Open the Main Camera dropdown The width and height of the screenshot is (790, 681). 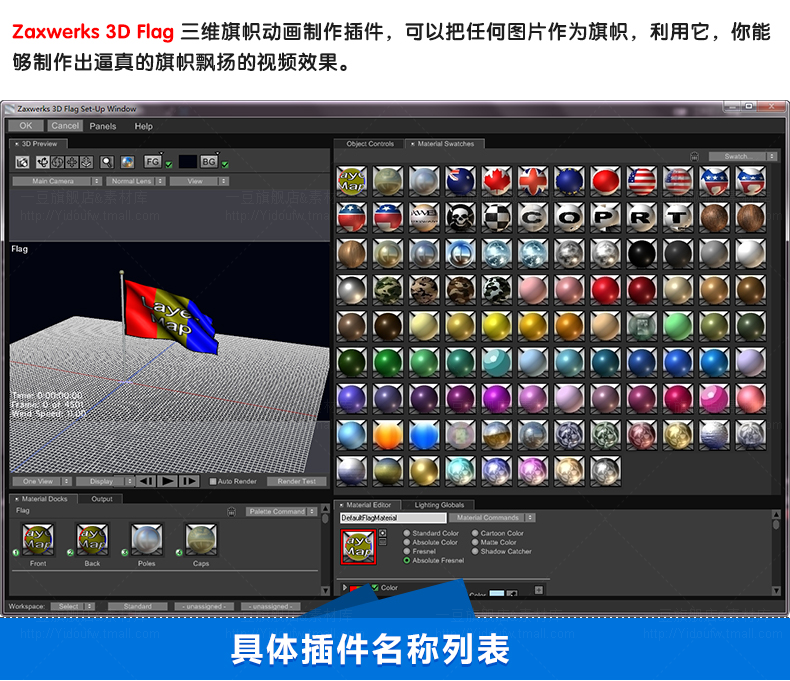point(57,181)
